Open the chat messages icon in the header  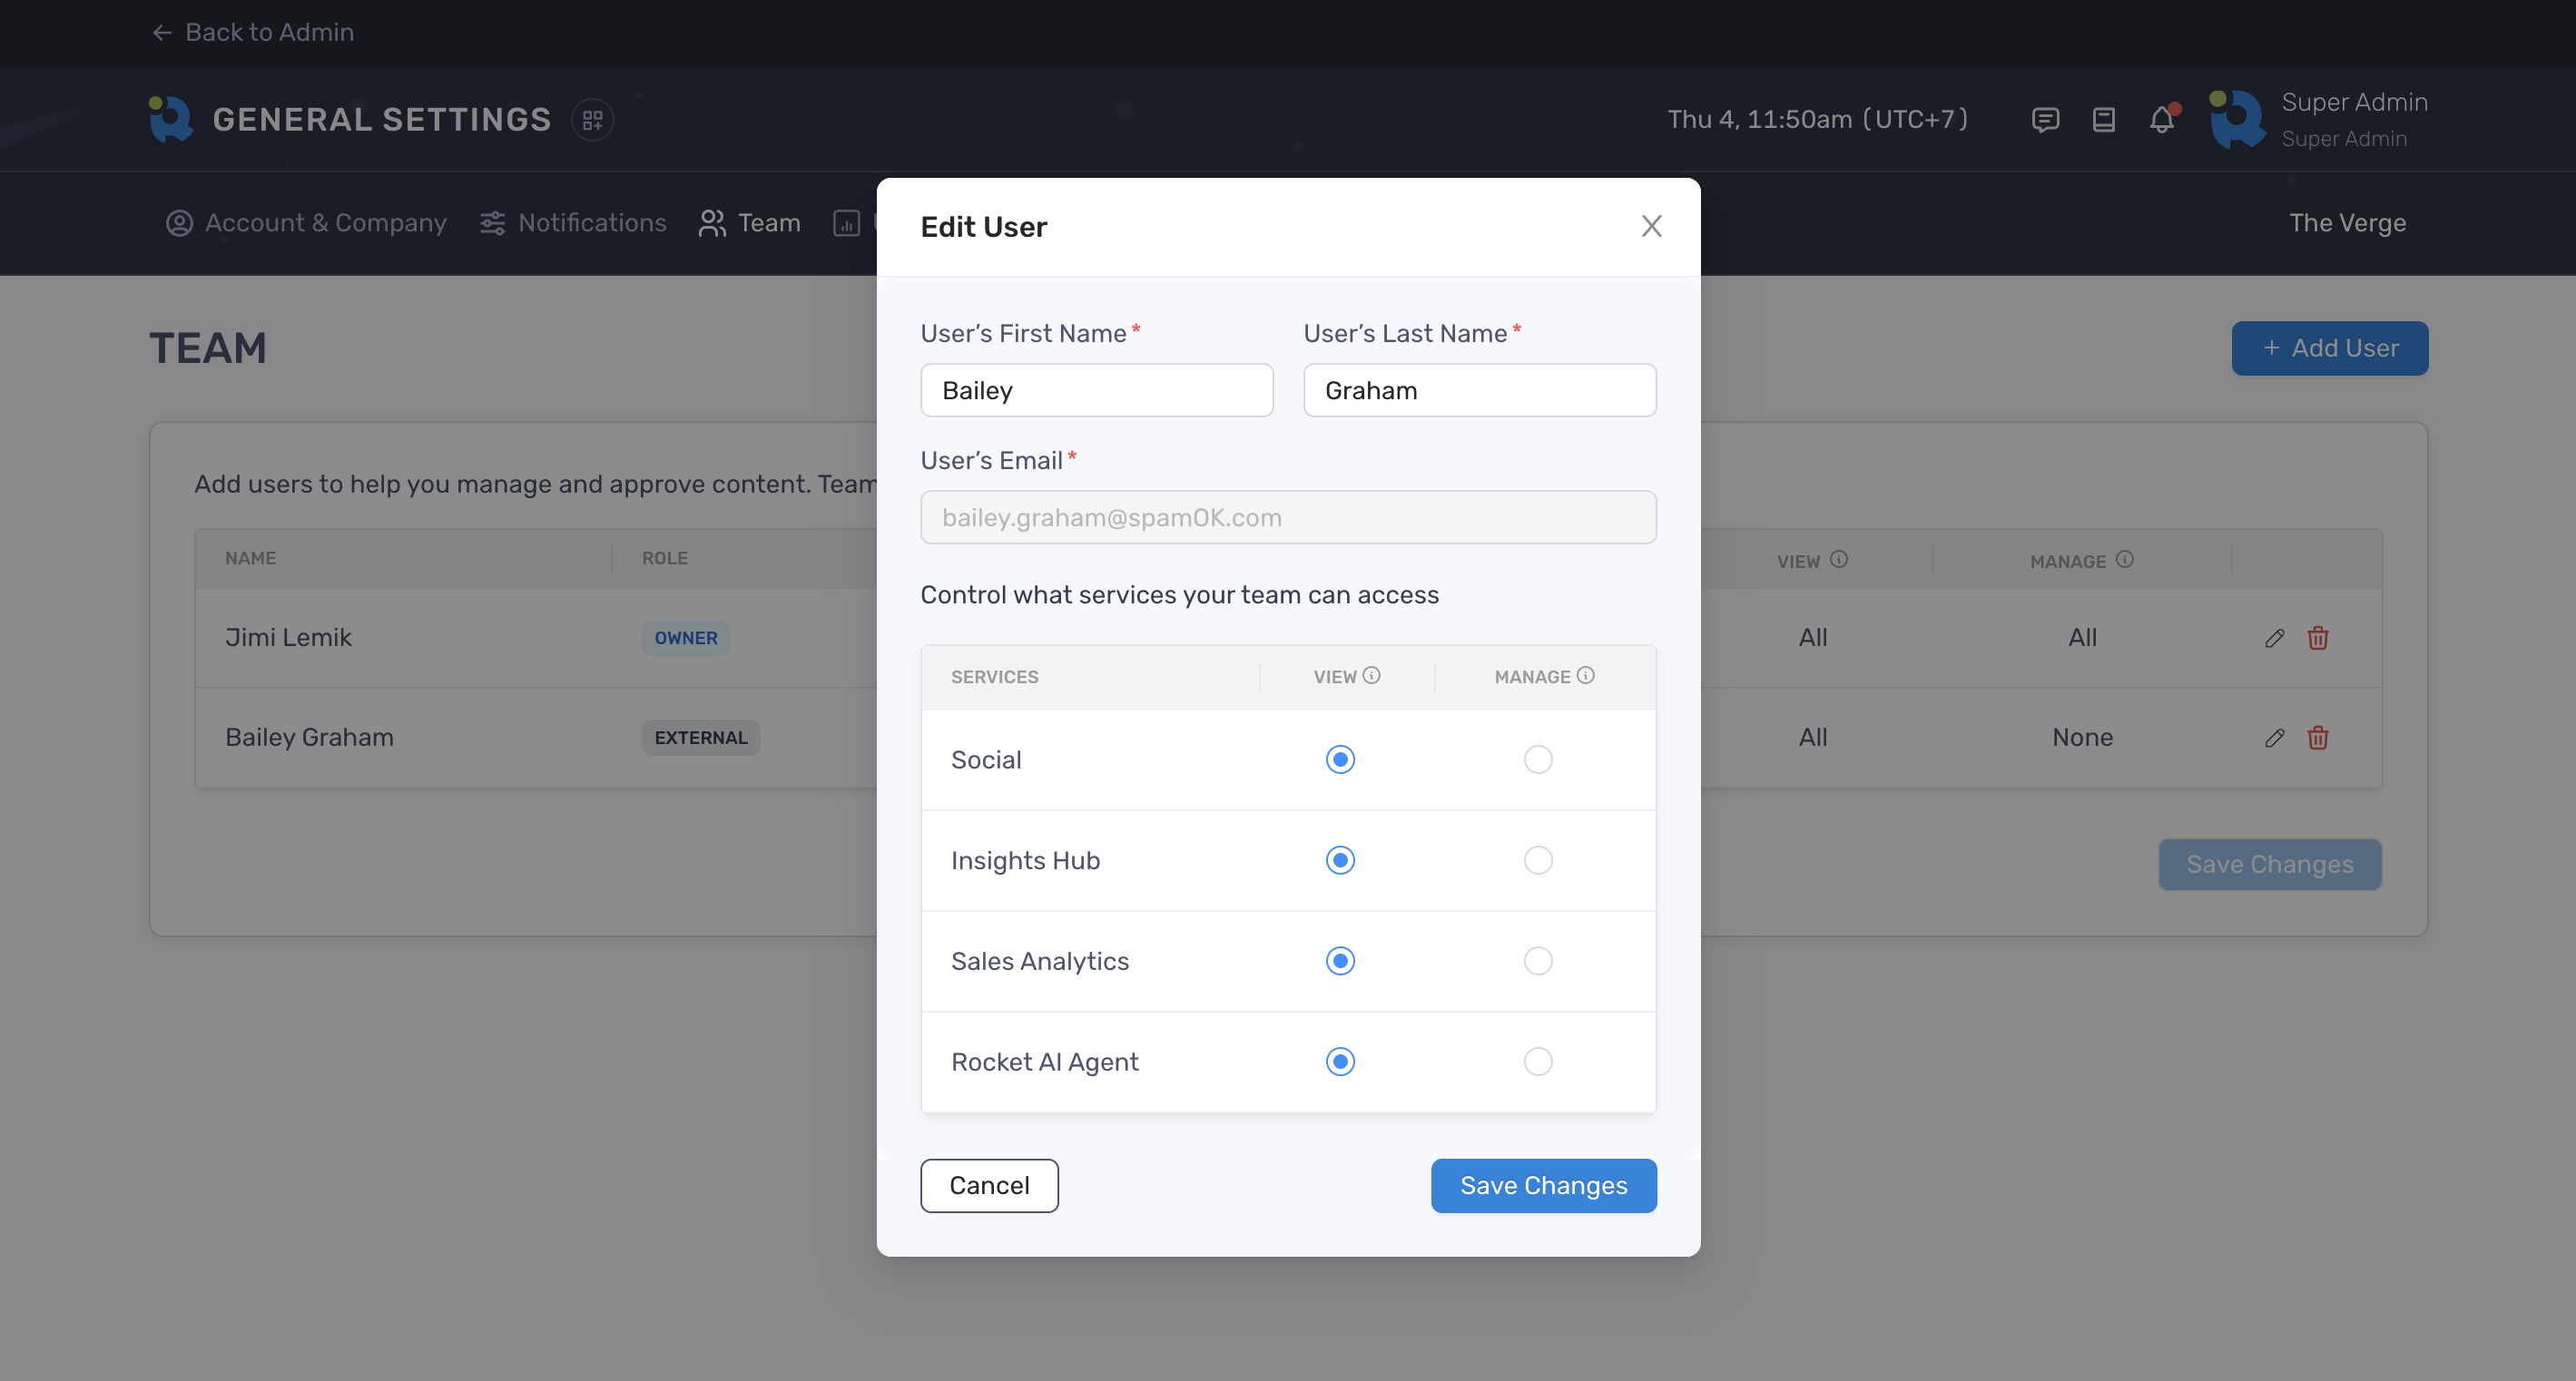point(2045,120)
